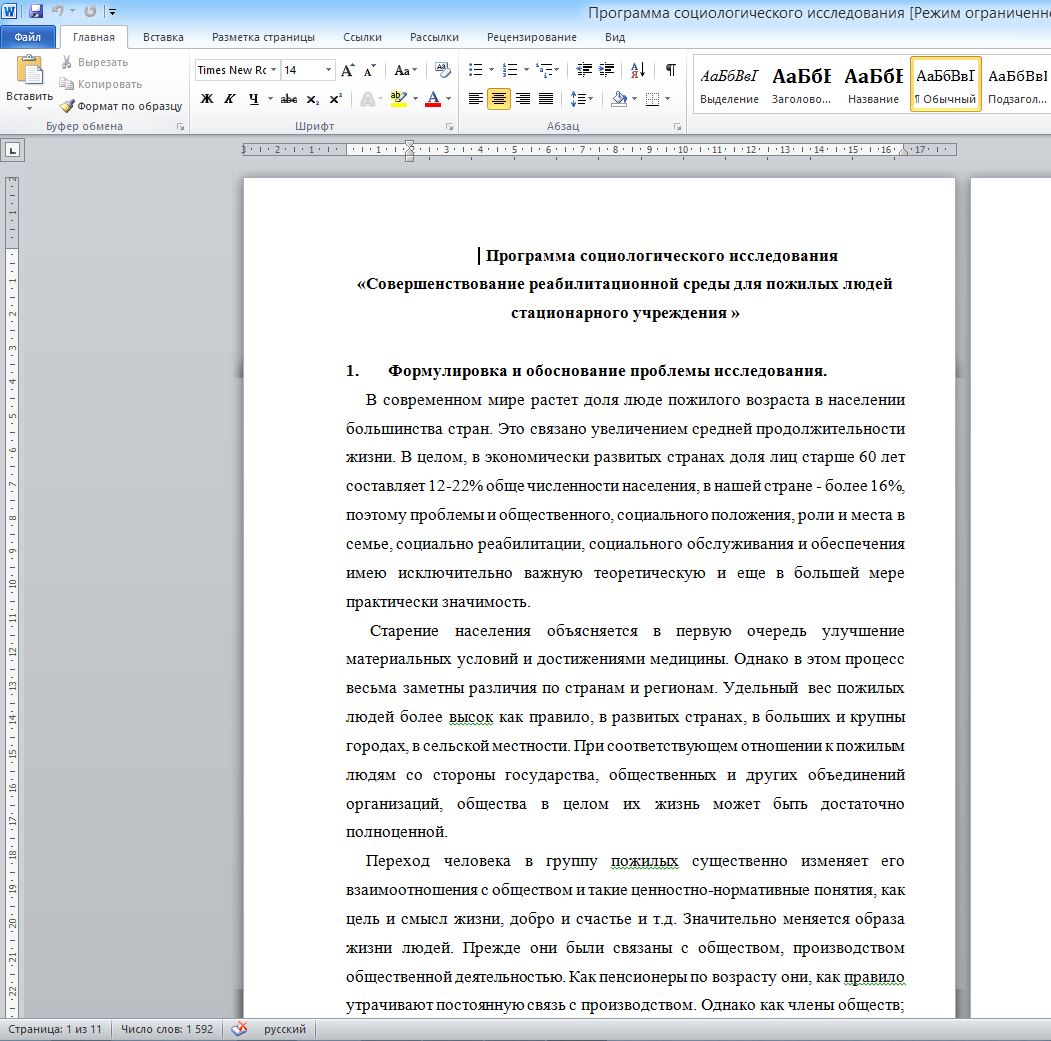Click the language indicator русский
1051x1041 pixels.
click(285, 1029)
